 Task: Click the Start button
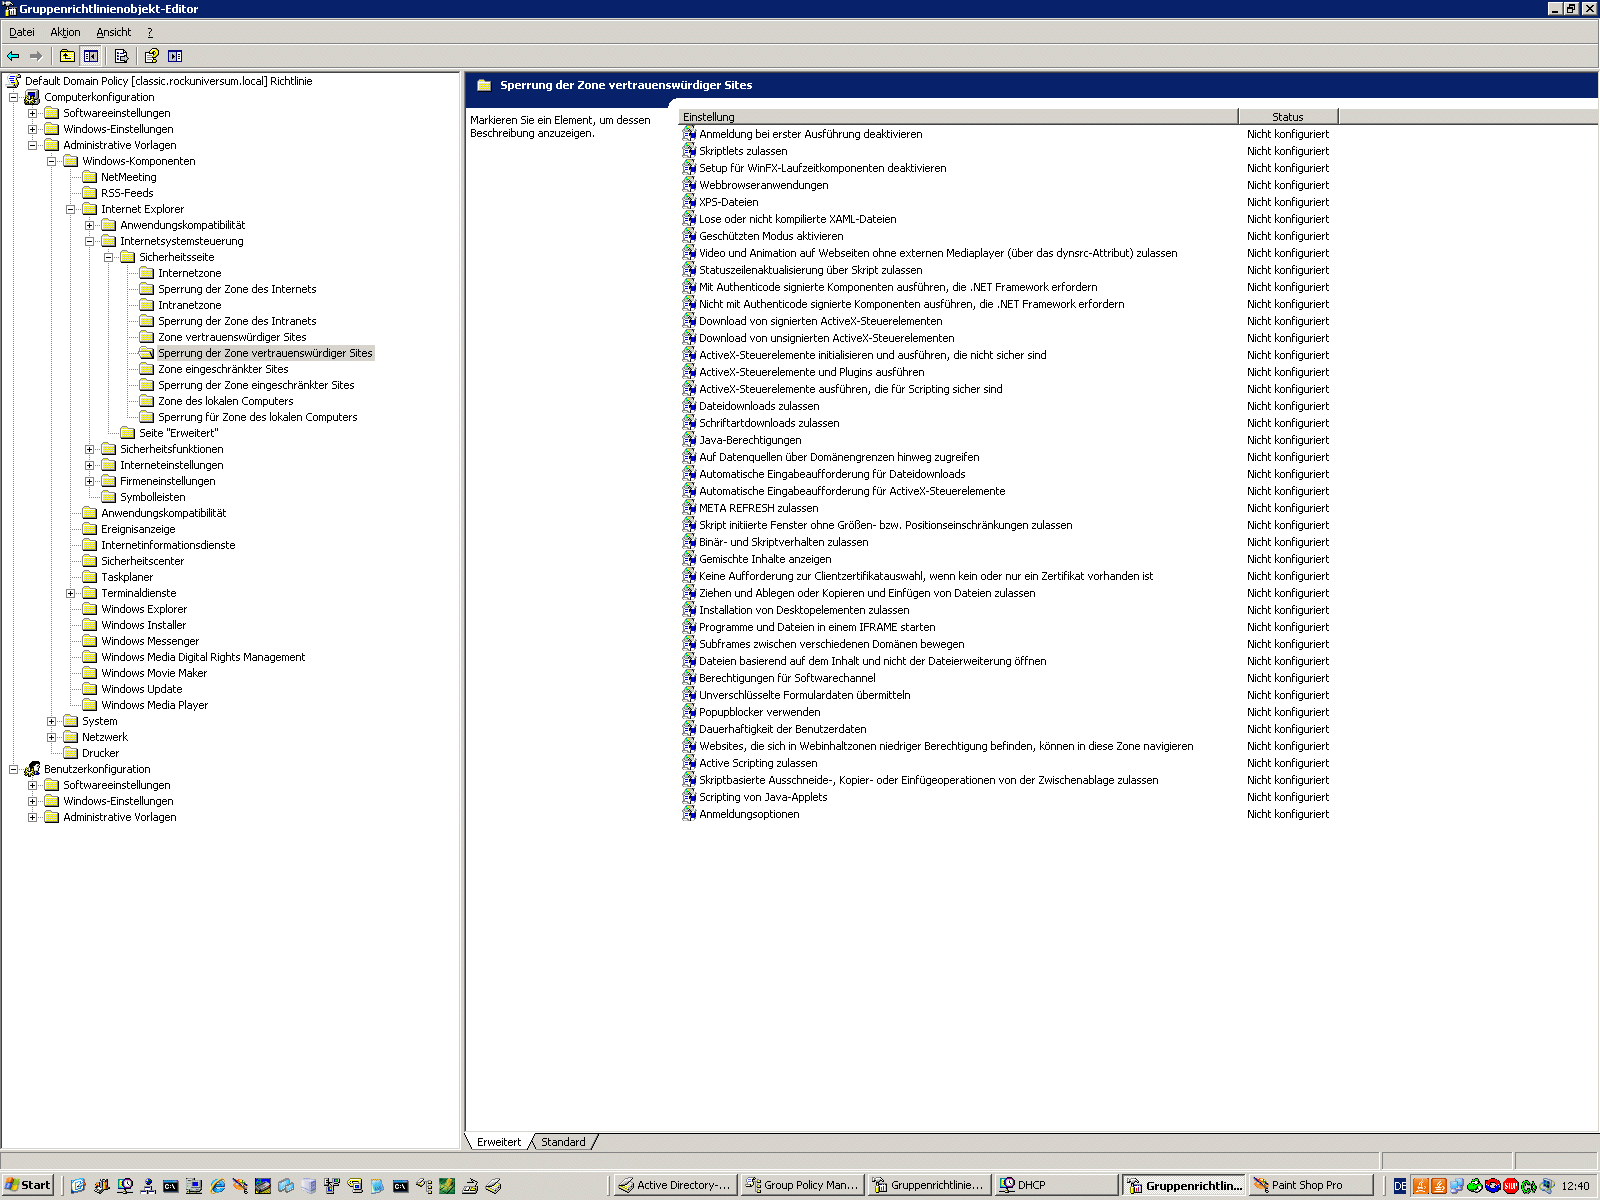28,1185
